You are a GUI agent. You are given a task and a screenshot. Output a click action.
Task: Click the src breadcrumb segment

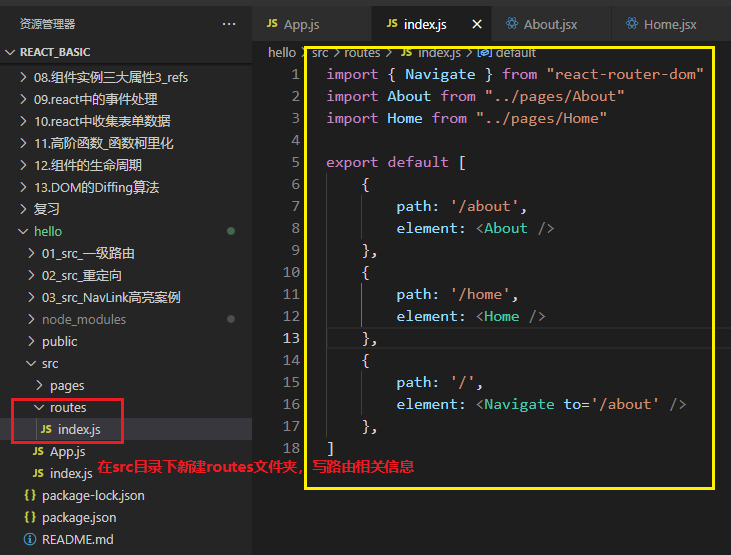point(320,53)
